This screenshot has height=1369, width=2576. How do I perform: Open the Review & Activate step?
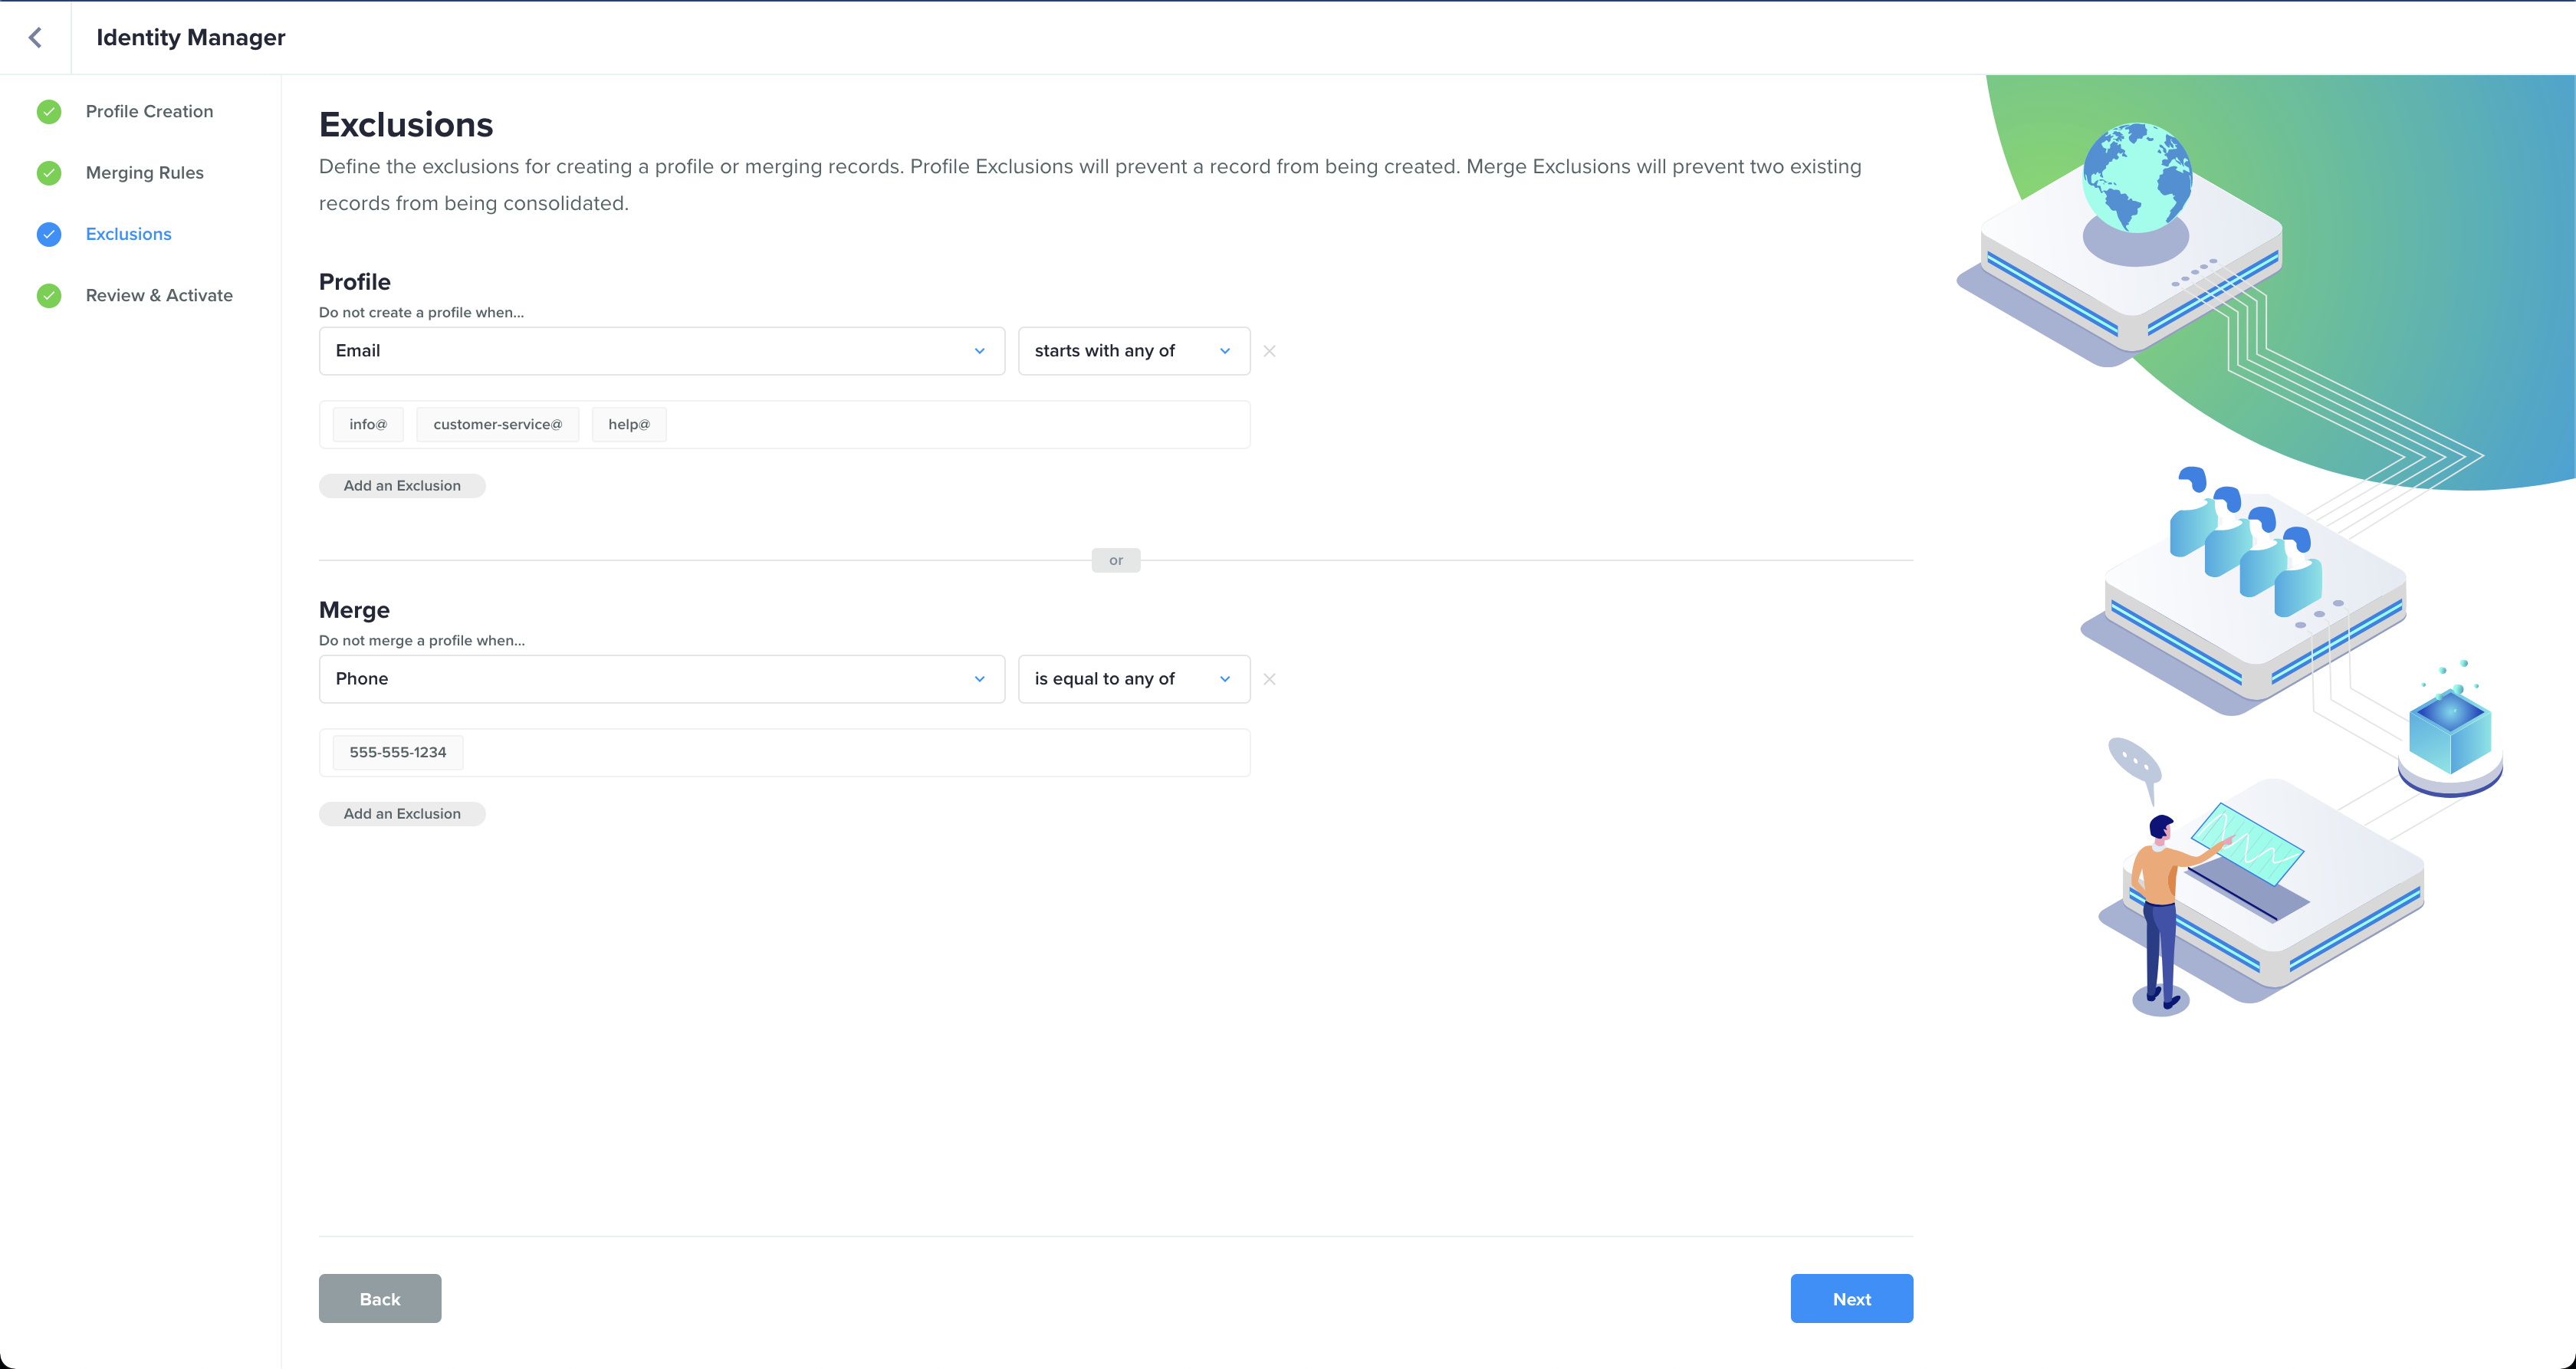[159, 295]
